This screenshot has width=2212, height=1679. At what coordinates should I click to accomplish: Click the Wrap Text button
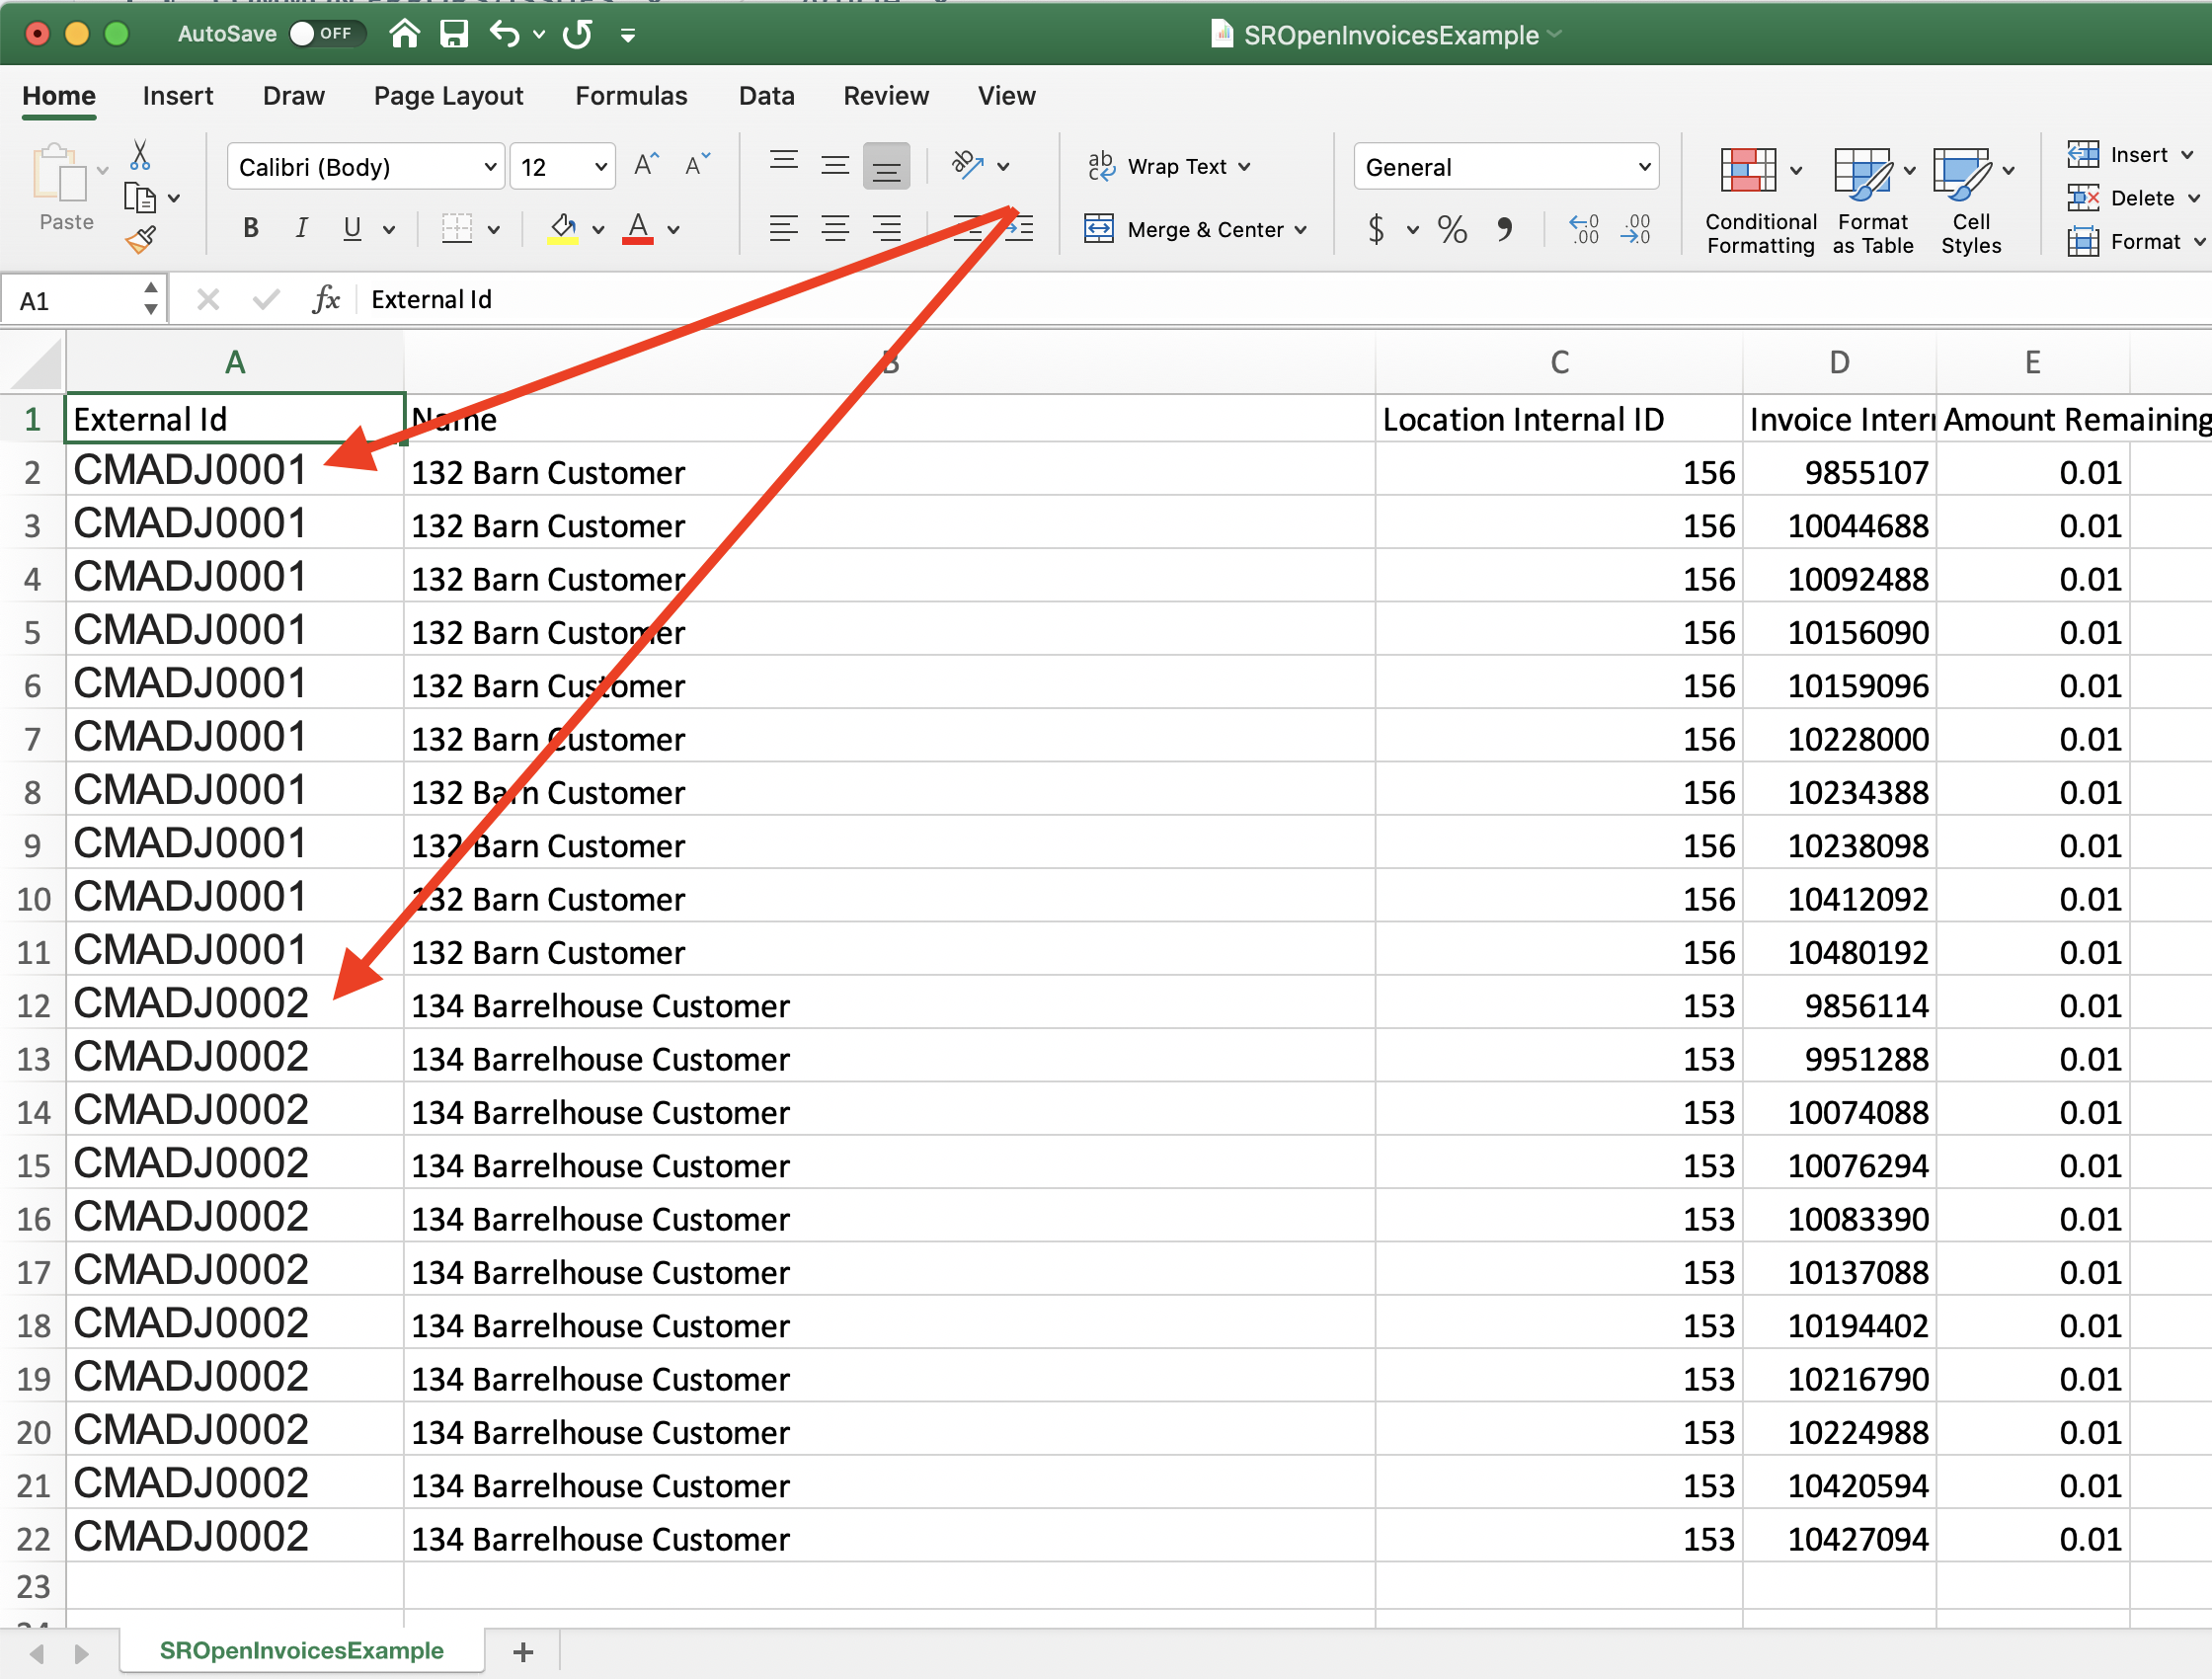1168,167
